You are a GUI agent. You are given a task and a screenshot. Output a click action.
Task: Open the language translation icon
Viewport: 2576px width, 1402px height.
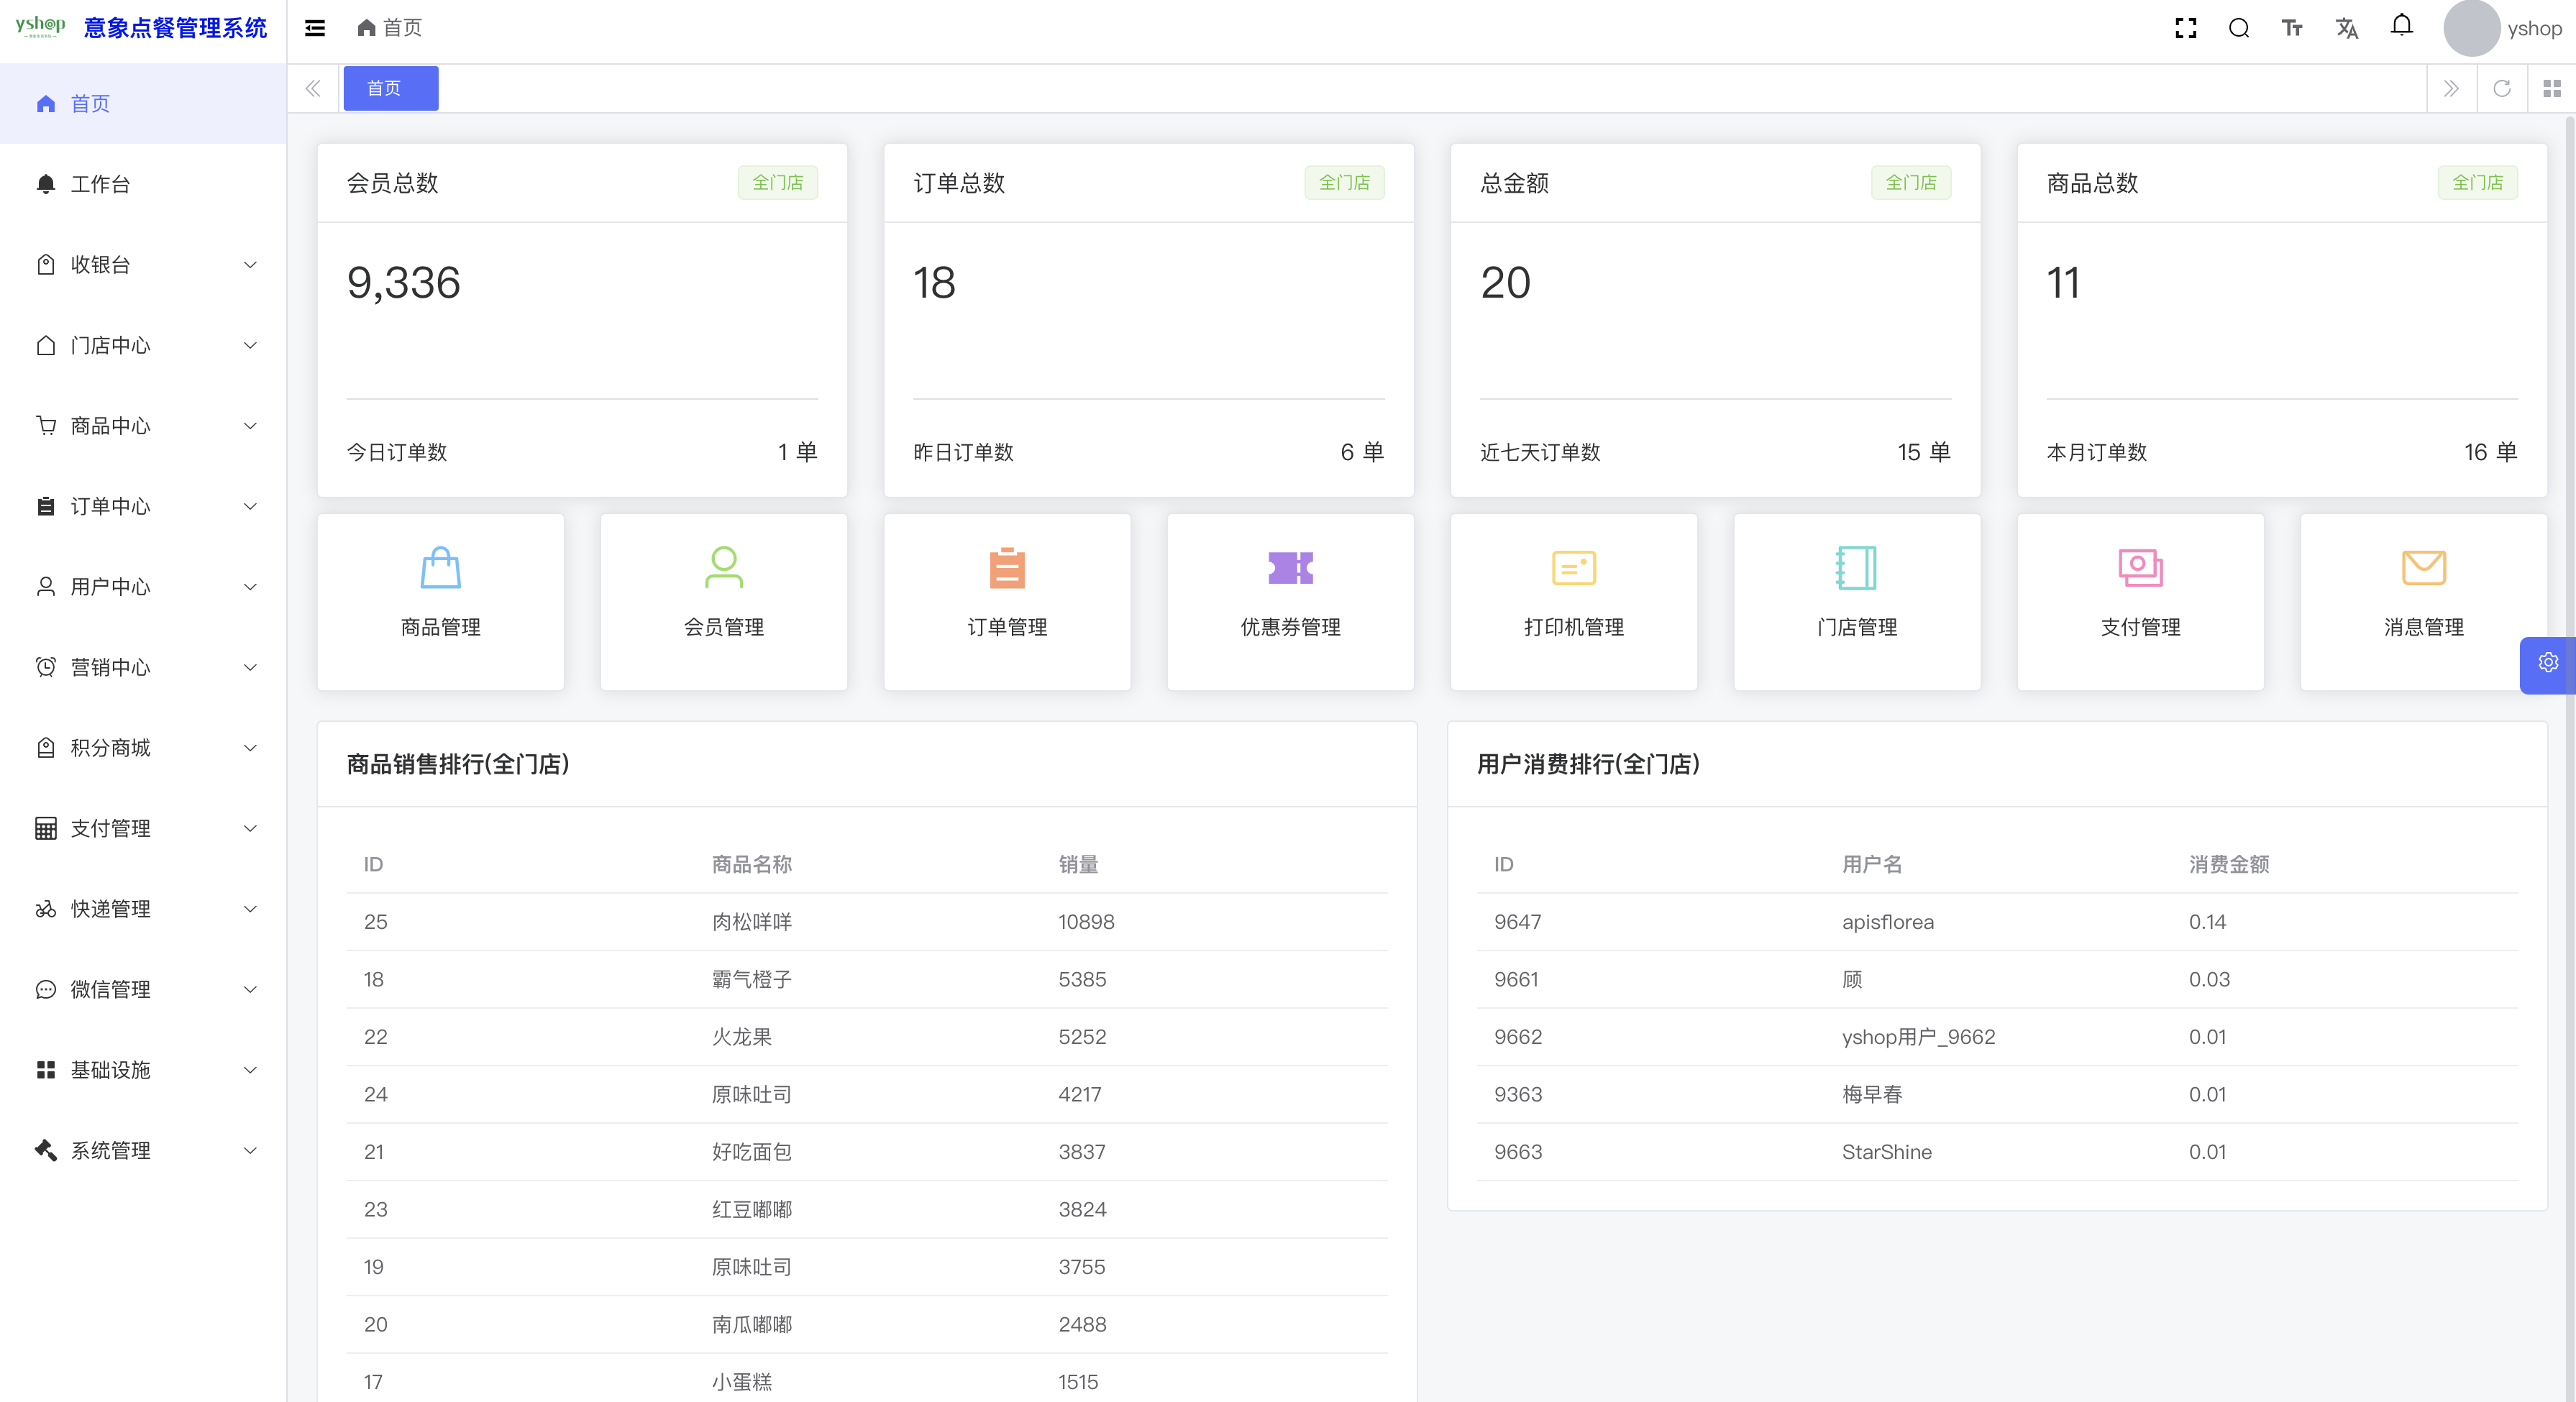tap(2346, 28)
